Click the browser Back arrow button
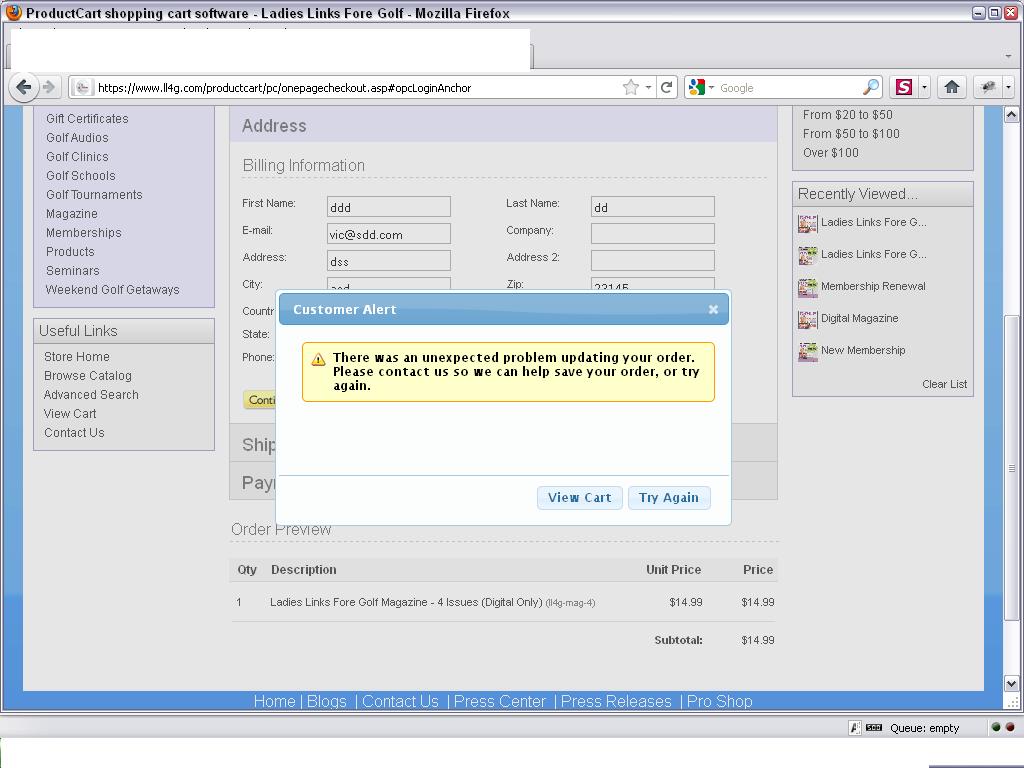The width and height of the screenshot is (1024, 768). pyautogui.click(x=24, y=88)
